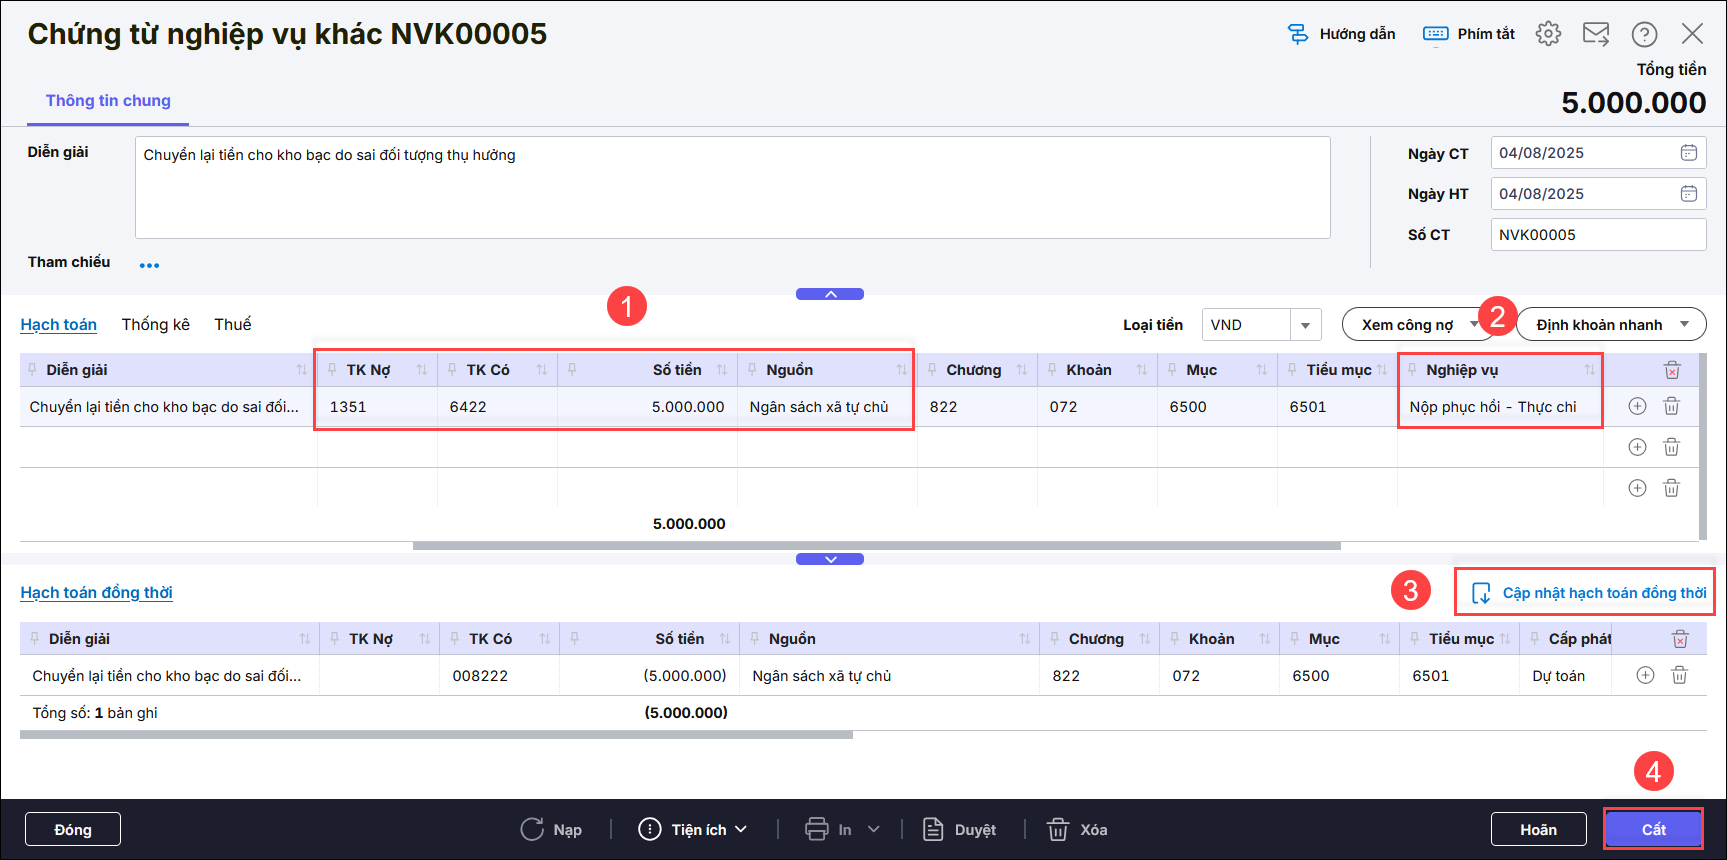Switch to the Thuế tab
The width and height of the screenshot is (1727, 860).
coord(232,324)
